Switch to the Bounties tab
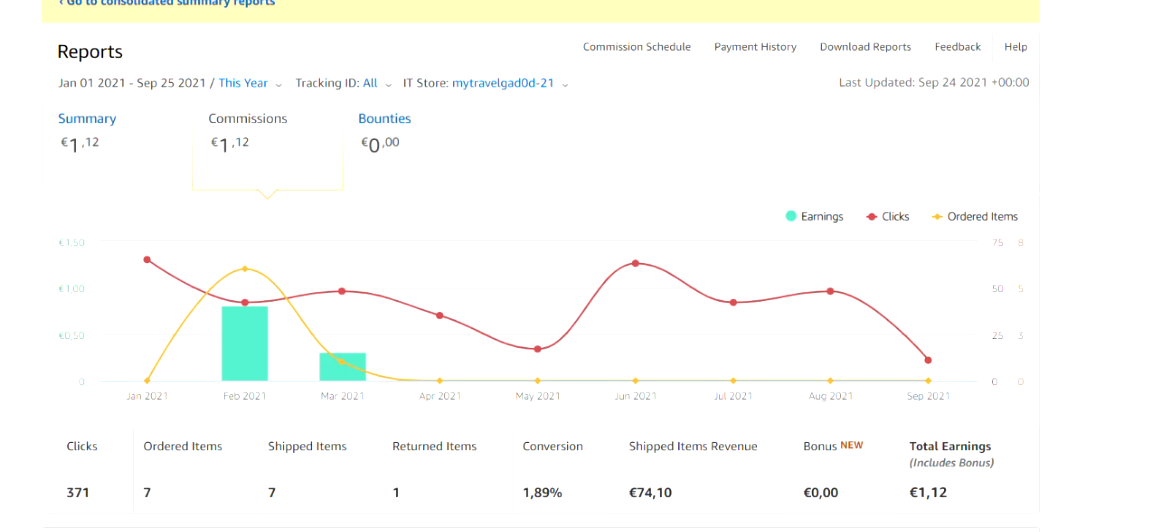This screenshot has width=1175, height=532. pos(384,118)
